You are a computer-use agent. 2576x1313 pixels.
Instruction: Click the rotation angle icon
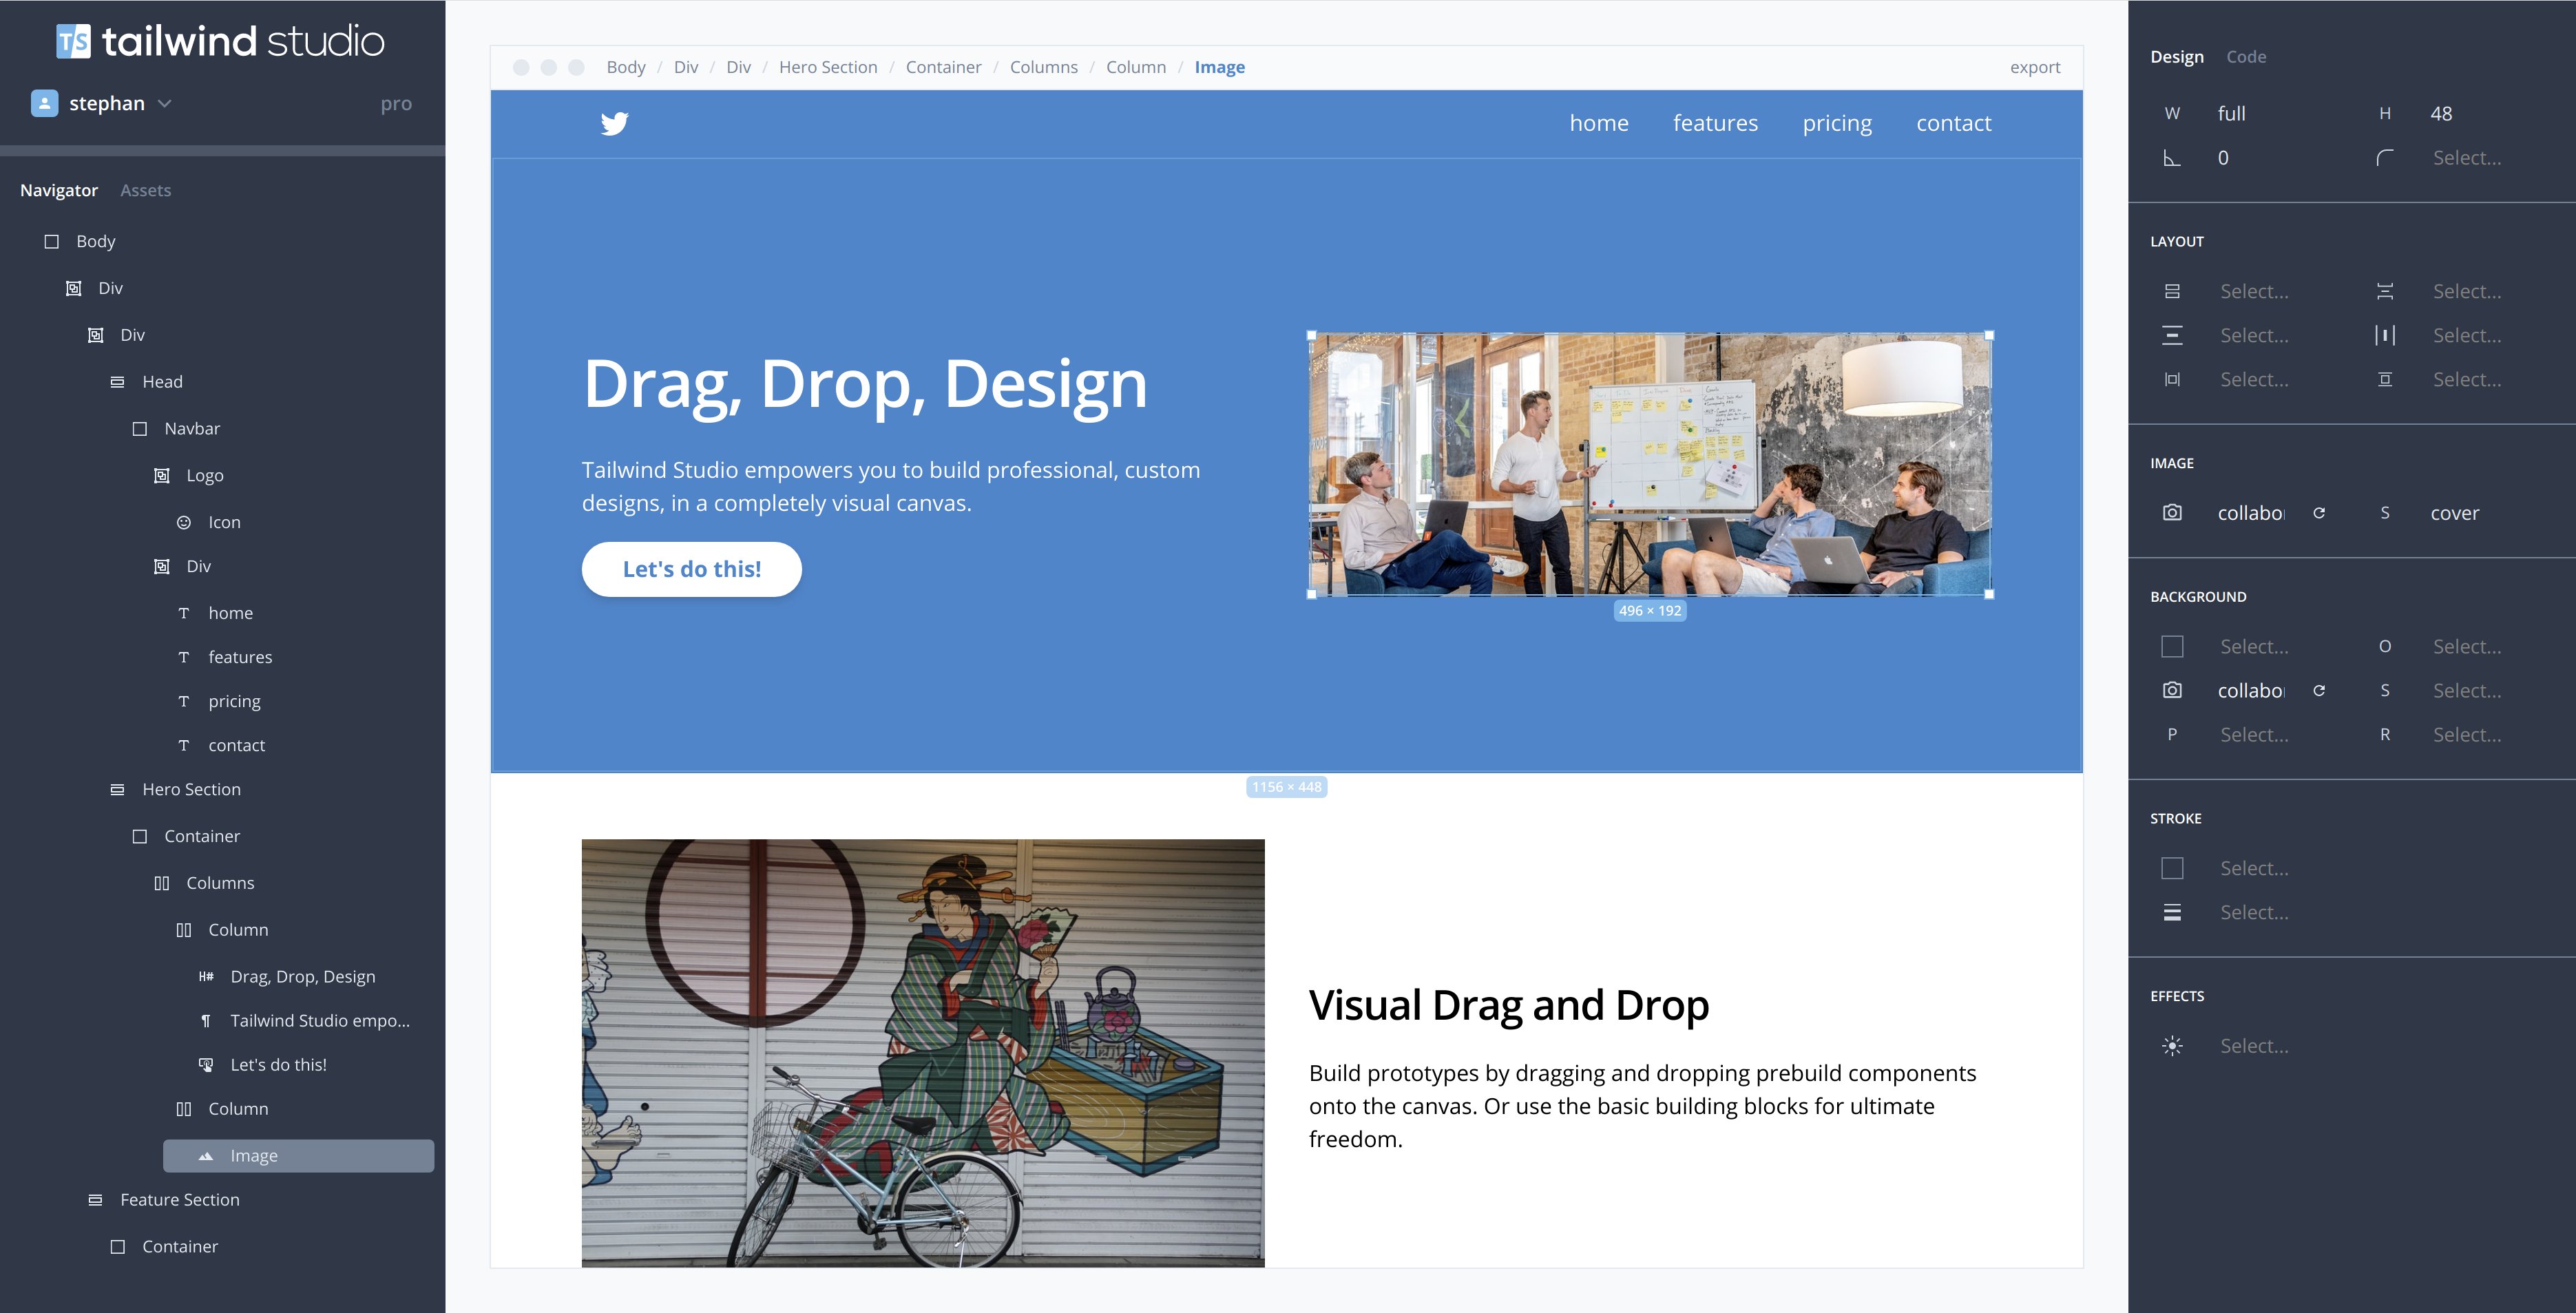tap(2172, 158)
